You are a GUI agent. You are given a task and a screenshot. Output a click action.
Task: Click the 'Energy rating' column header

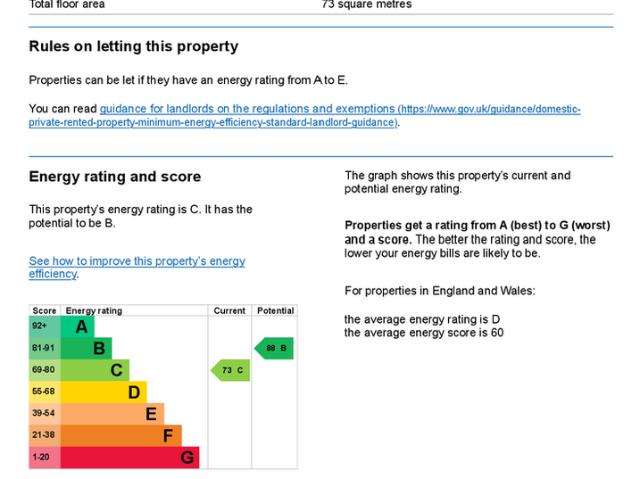point(94,311)
